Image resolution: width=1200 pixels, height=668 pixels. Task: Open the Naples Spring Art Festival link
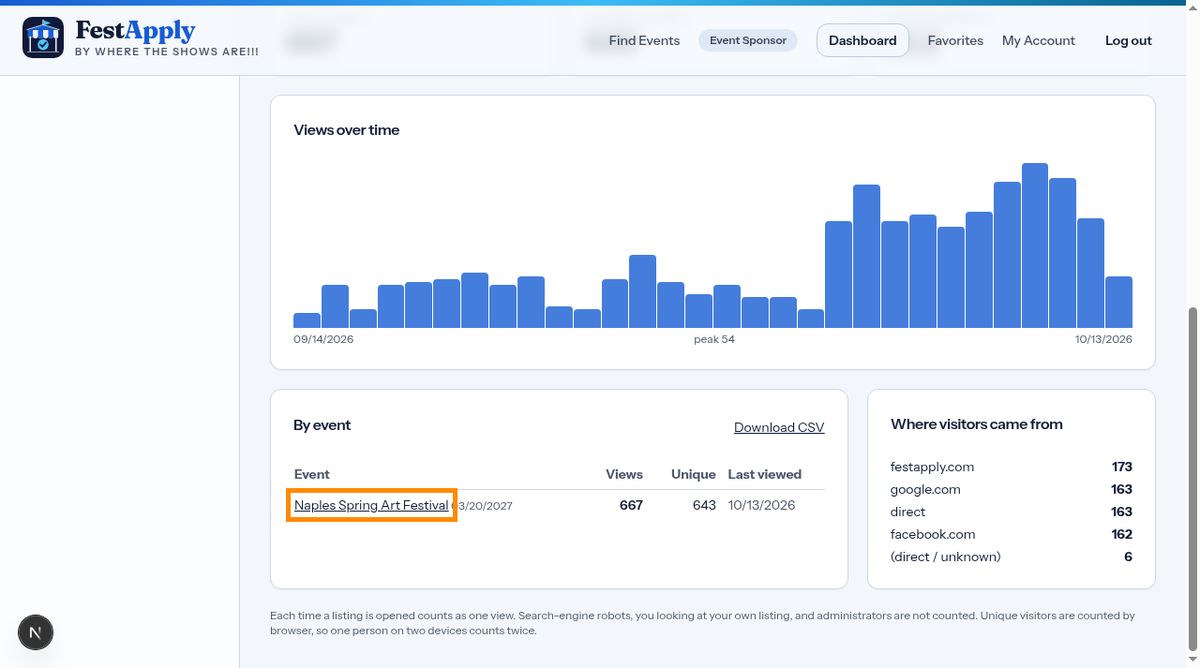371,505
